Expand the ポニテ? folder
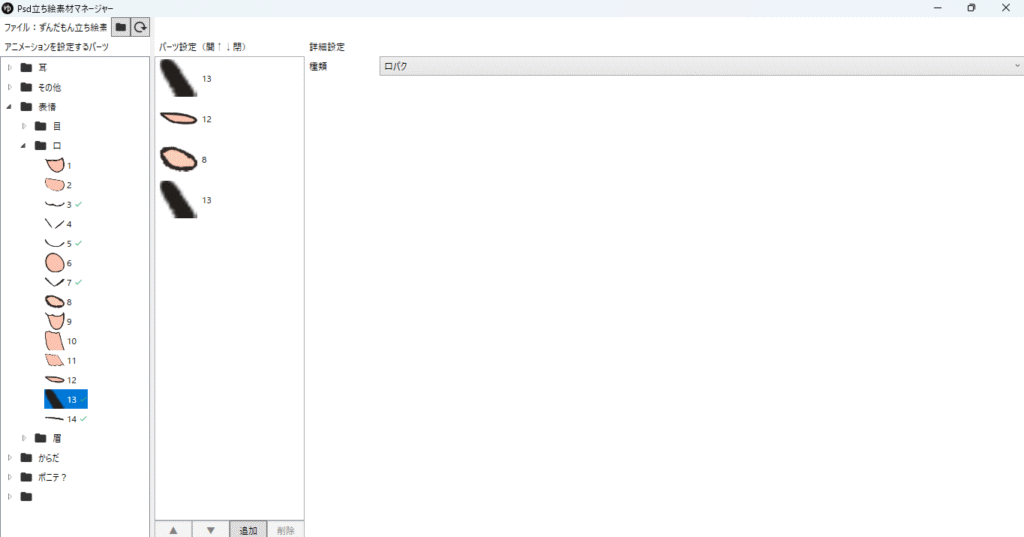Image resolution: width=1024 pixels, height=537 pixels. click(10, 477)
